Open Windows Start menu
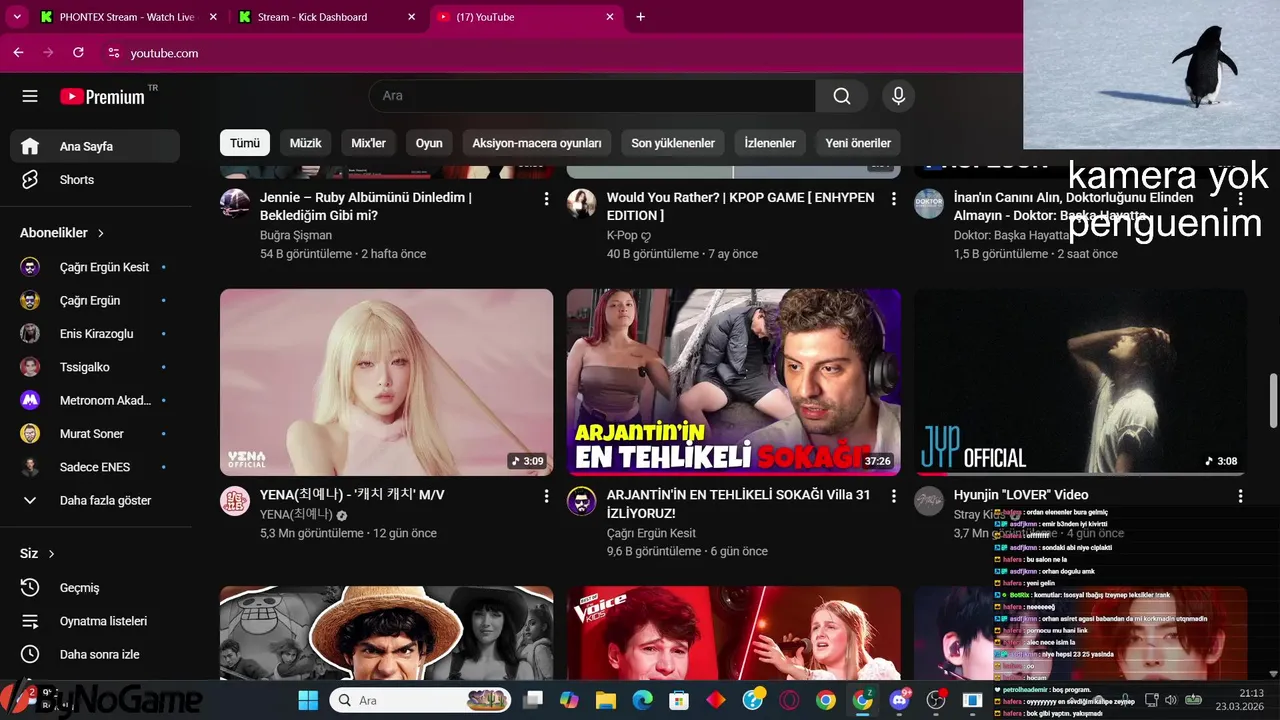The image size is (1280, 720). coord(307,700)
